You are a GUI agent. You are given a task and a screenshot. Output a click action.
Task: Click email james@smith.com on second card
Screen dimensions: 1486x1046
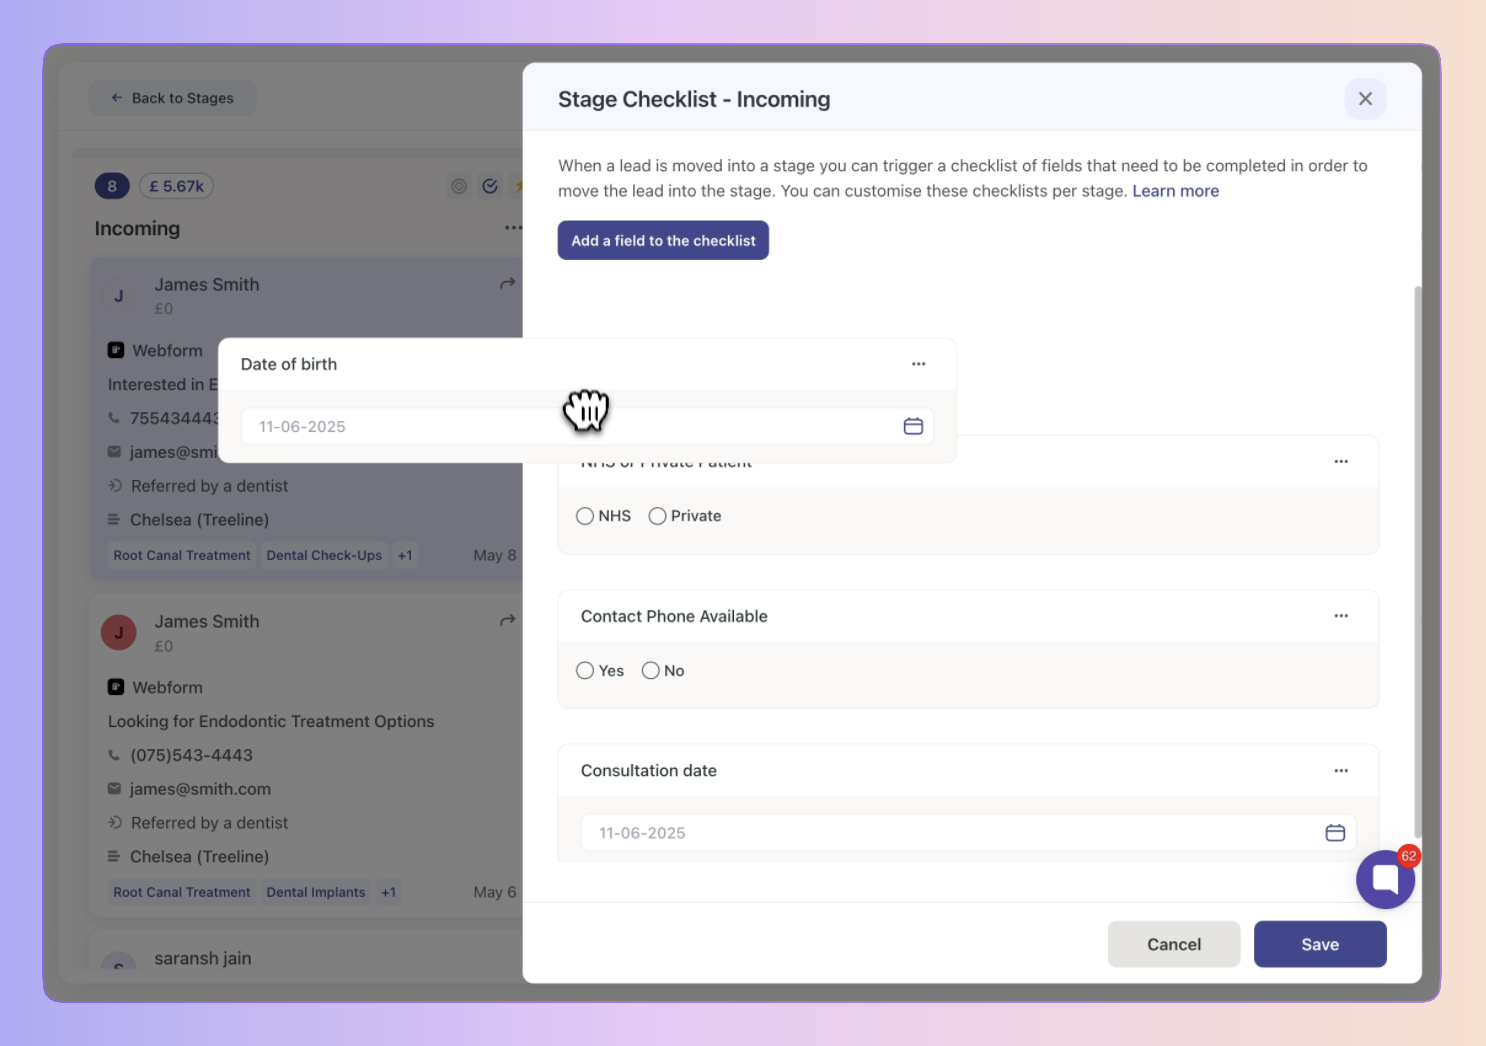[200, 789]
